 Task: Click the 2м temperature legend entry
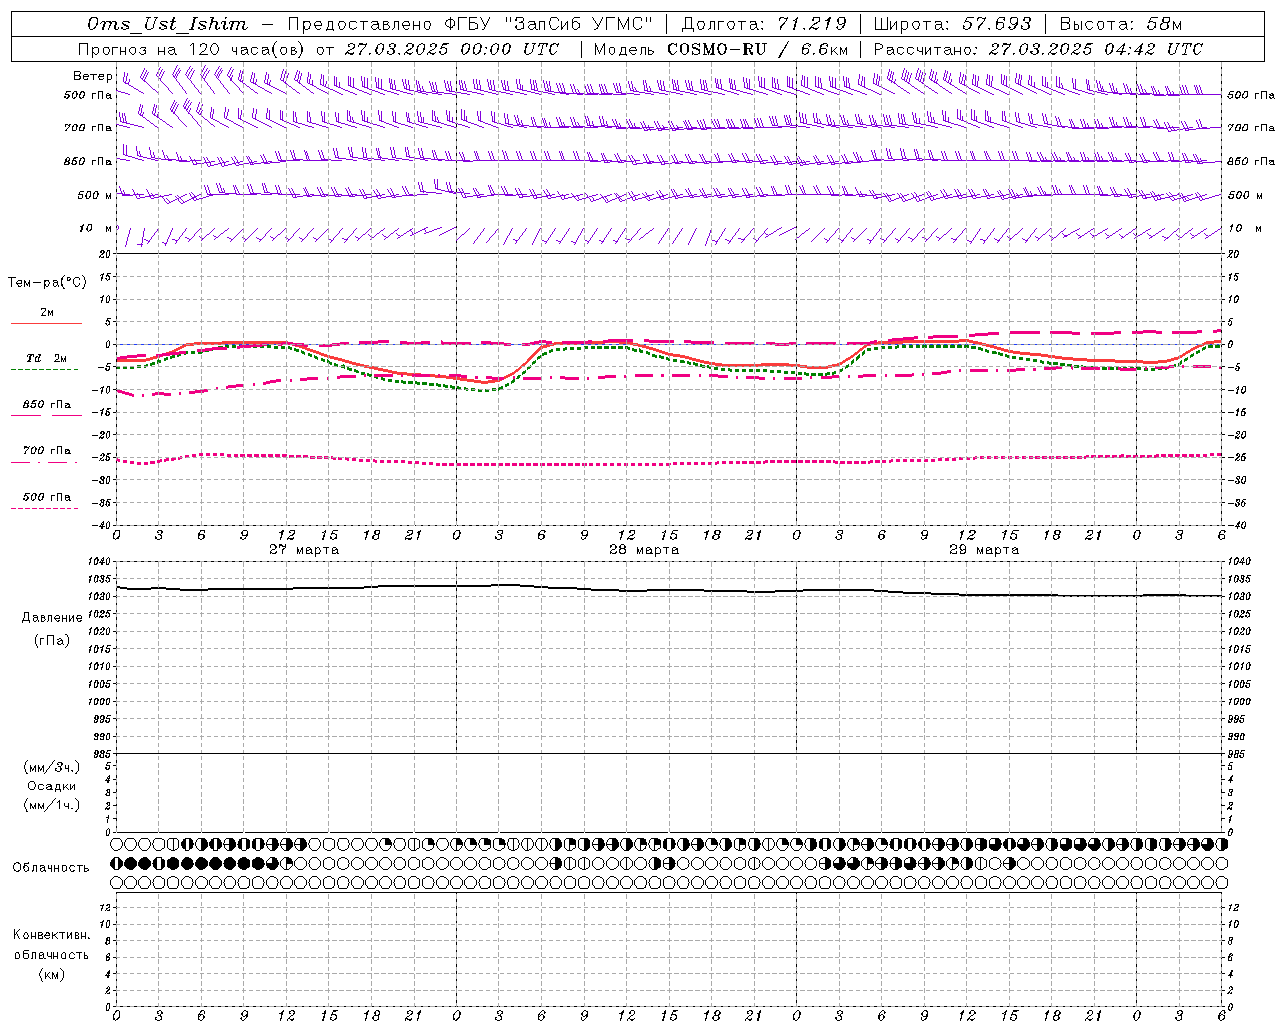pyautogui.click(x=47, y=312)
